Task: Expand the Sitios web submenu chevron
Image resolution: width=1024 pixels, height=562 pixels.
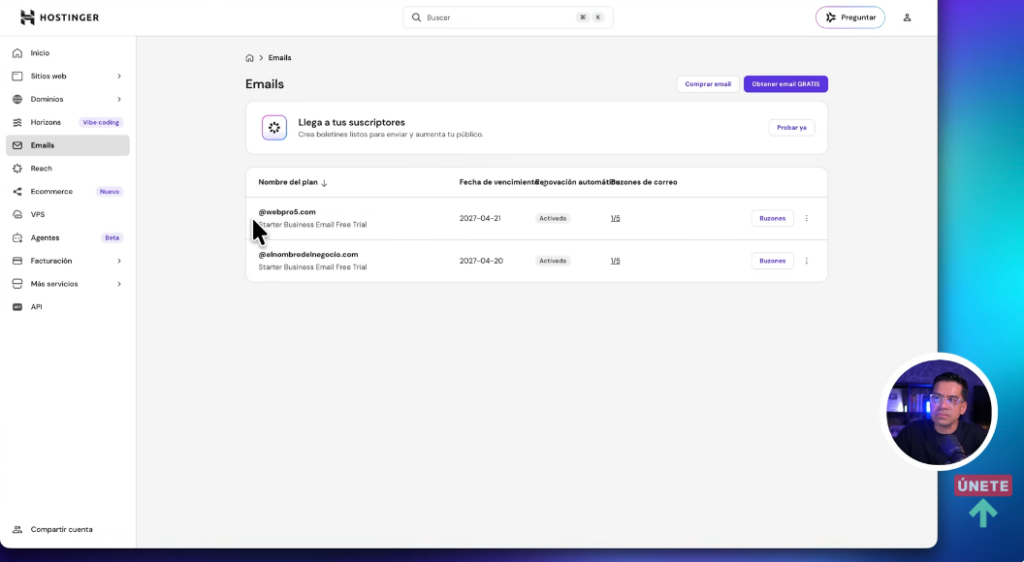Action: click(119, 76)
